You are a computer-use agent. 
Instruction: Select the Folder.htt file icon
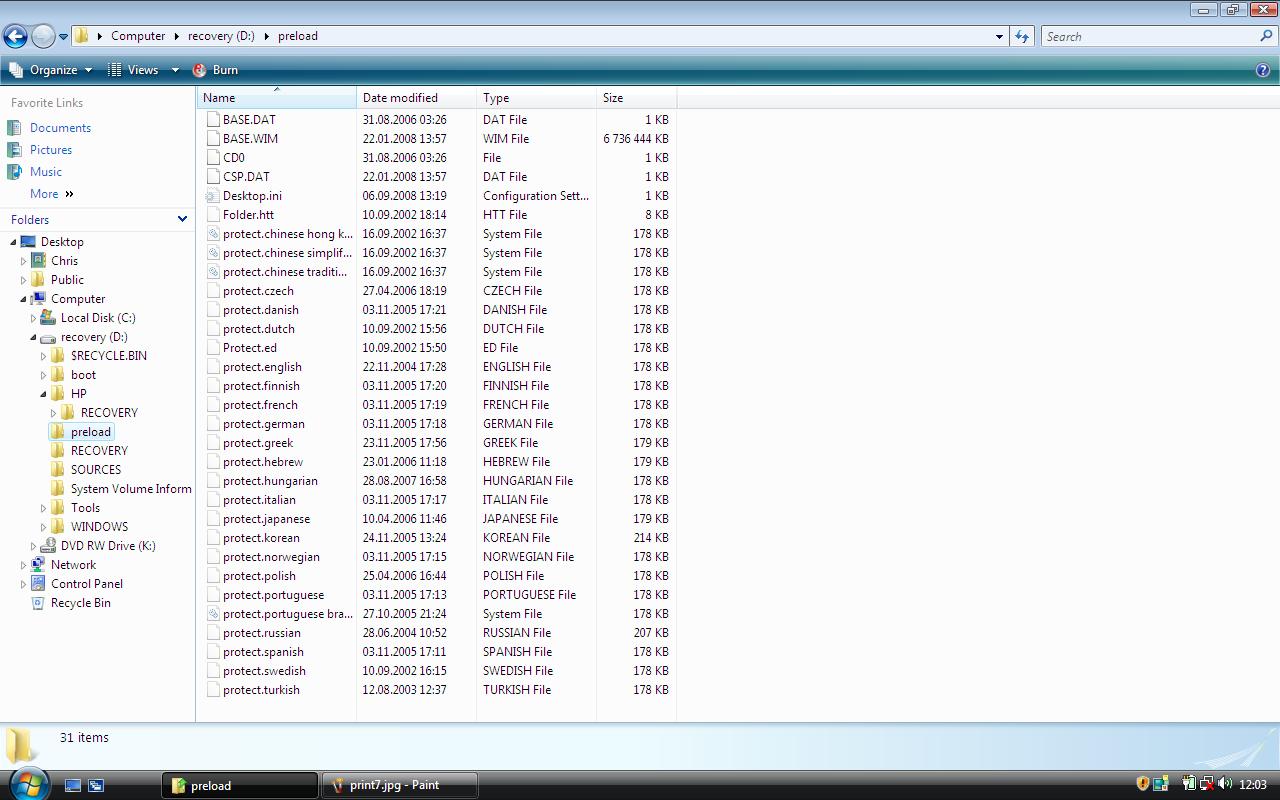[212, 214]
